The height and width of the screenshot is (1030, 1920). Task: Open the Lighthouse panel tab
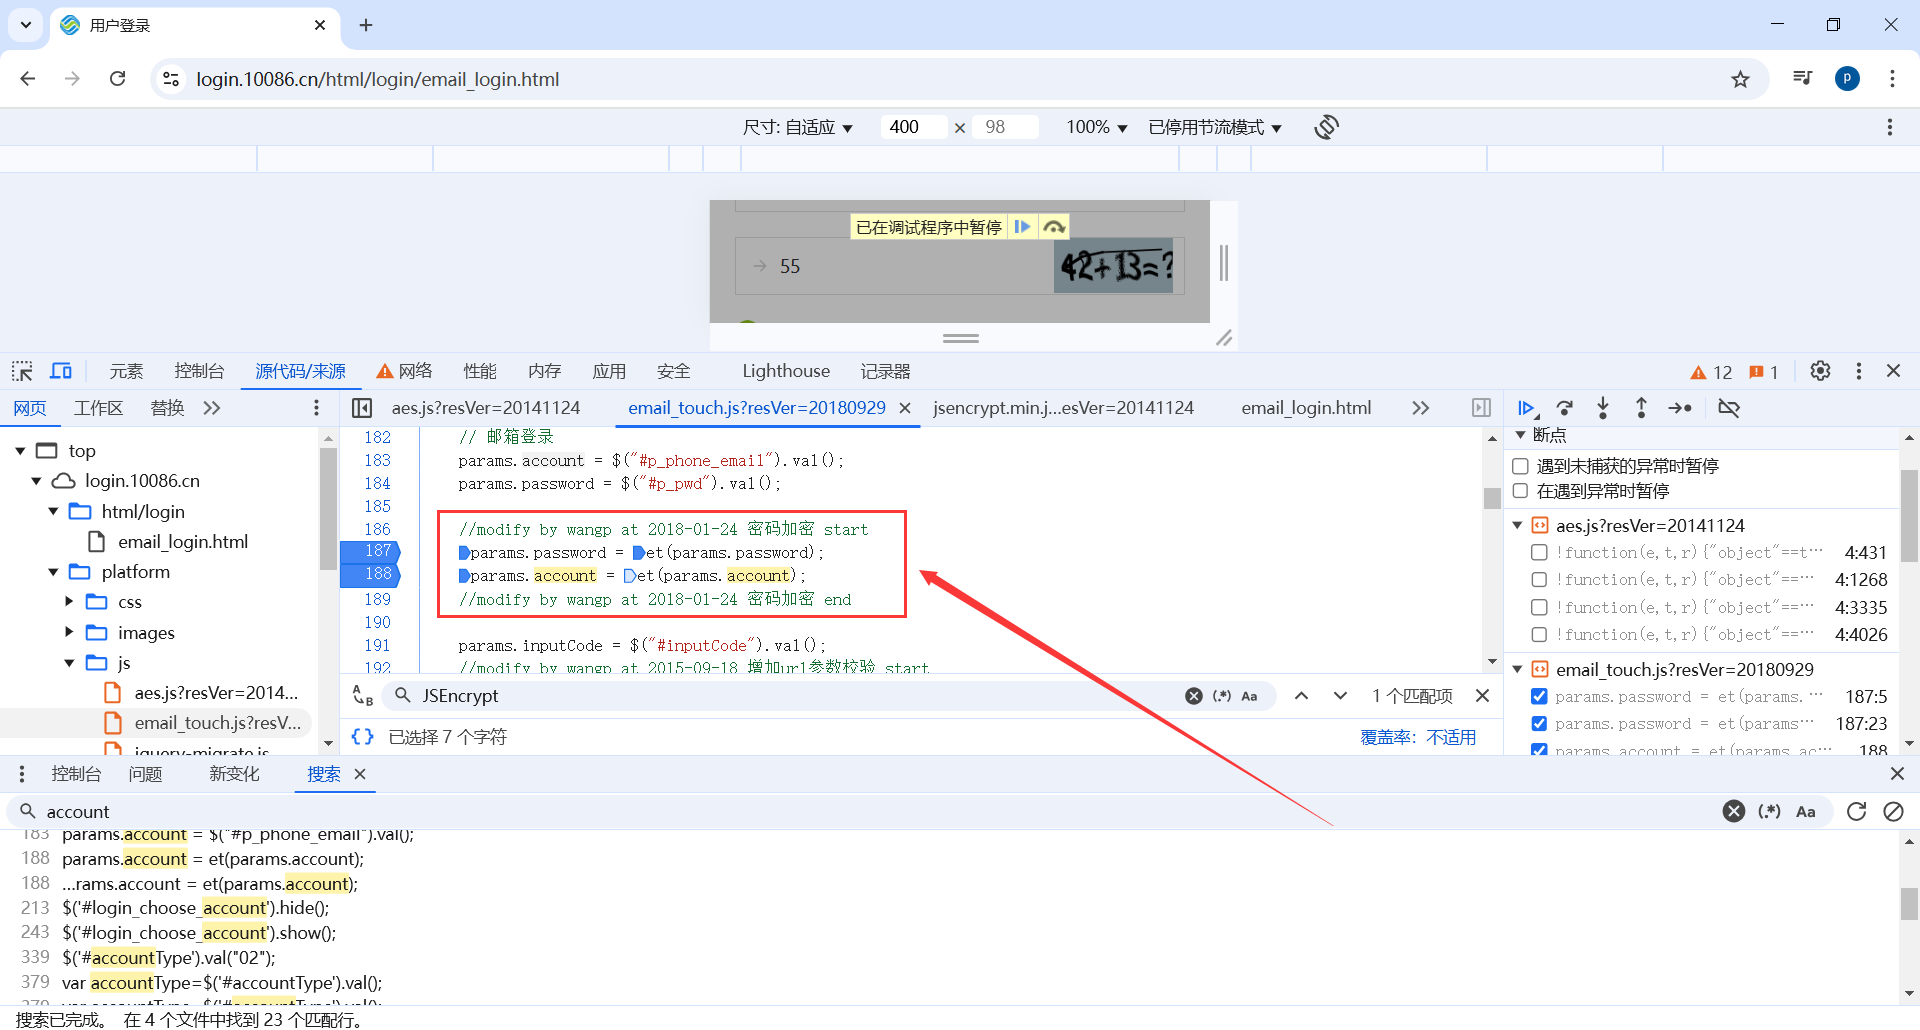[786, 371]
